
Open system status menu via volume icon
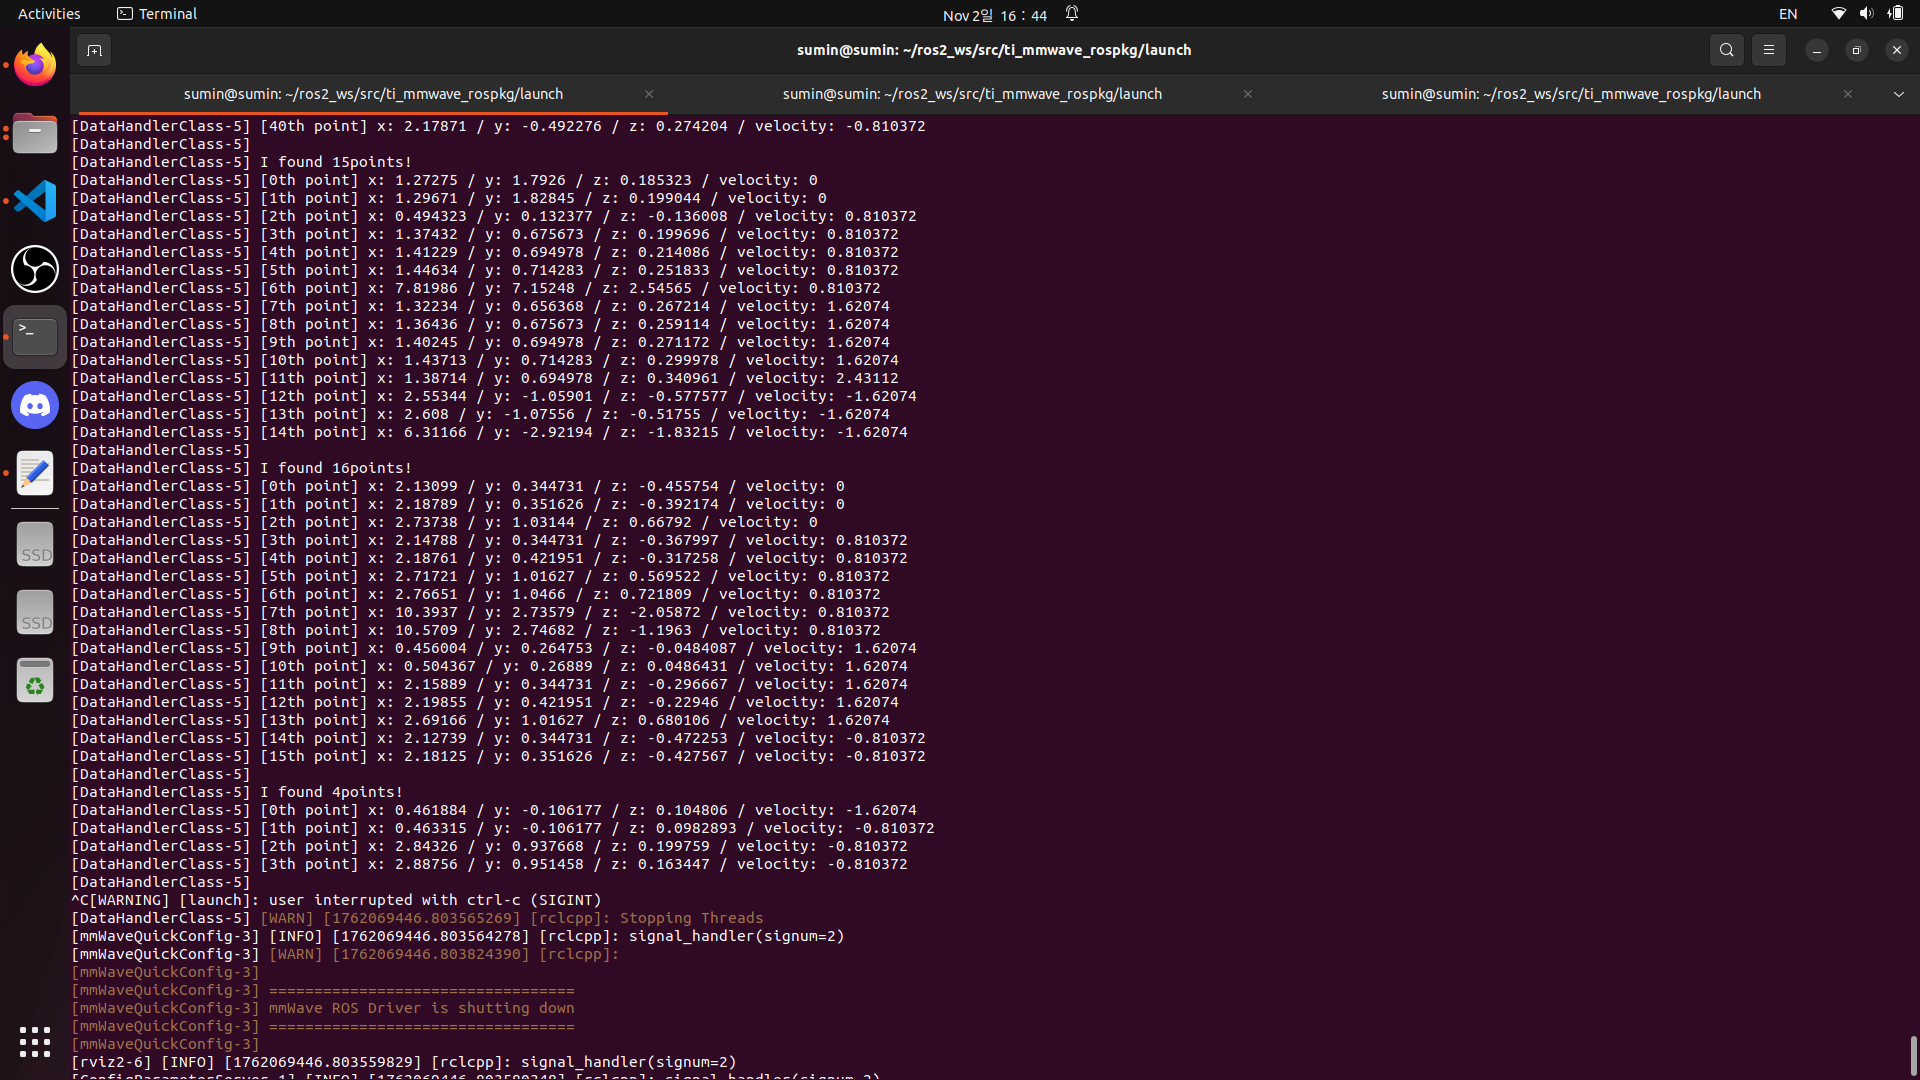coord(1866,14)
